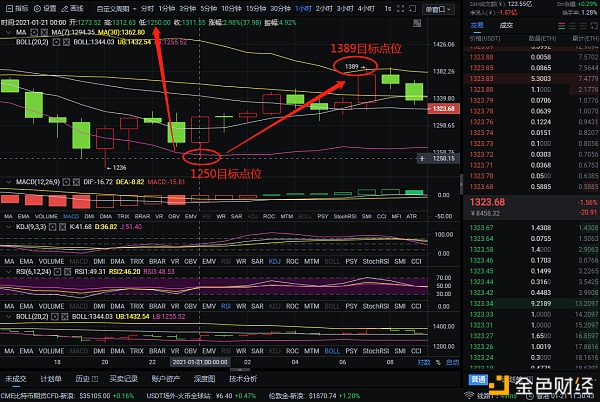The image size is (600, 402).
Task: Open the 买卖记录 trade records tab
Action: point(124,379)
